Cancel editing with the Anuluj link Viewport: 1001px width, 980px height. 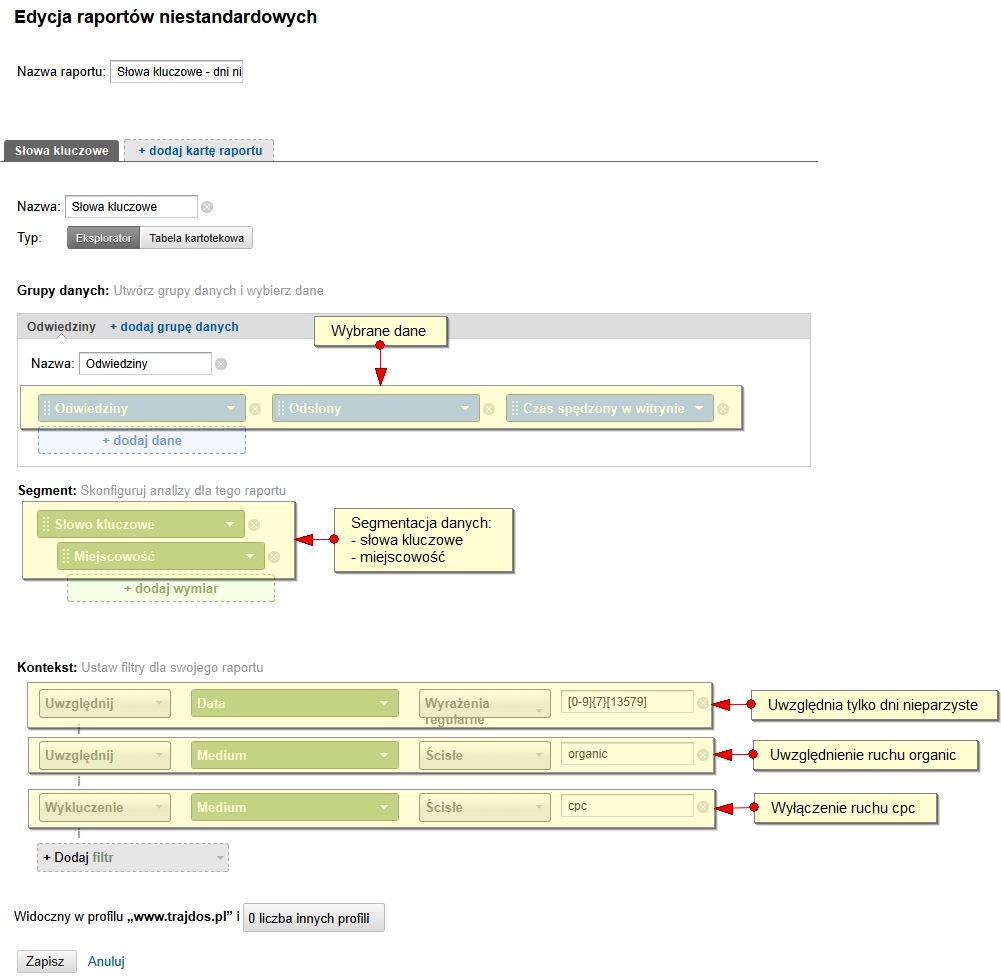pyautogui.click(x=106, y=961)
